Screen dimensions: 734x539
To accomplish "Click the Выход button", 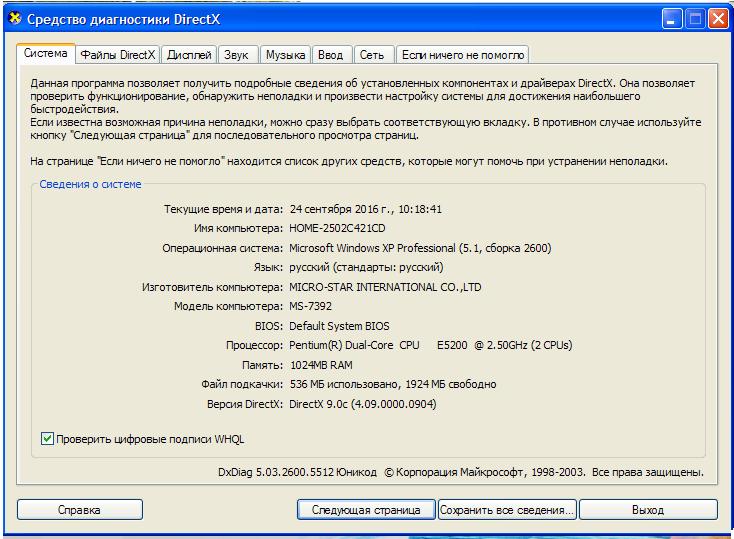I will click(648, 509).
